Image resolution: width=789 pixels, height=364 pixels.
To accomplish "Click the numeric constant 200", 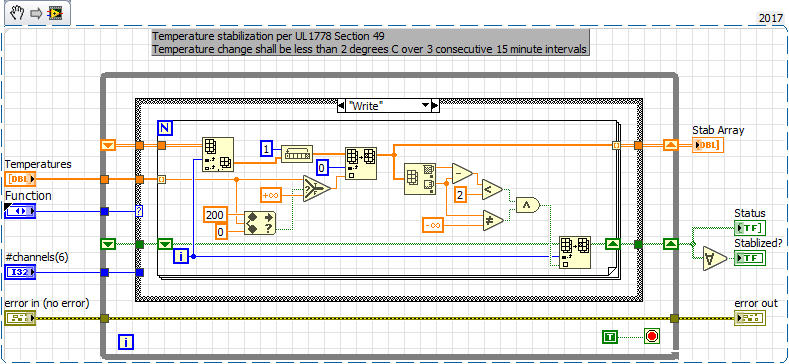I will pos(216,215).
